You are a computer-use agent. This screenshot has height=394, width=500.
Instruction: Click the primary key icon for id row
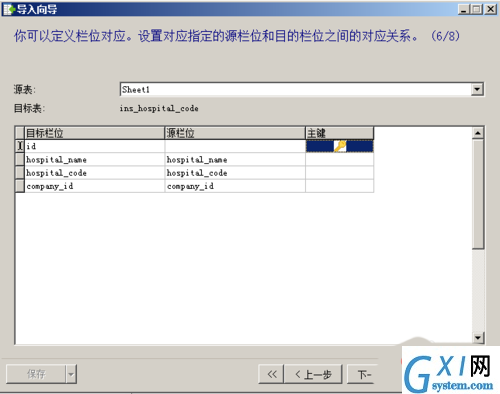tap(340, 146)
